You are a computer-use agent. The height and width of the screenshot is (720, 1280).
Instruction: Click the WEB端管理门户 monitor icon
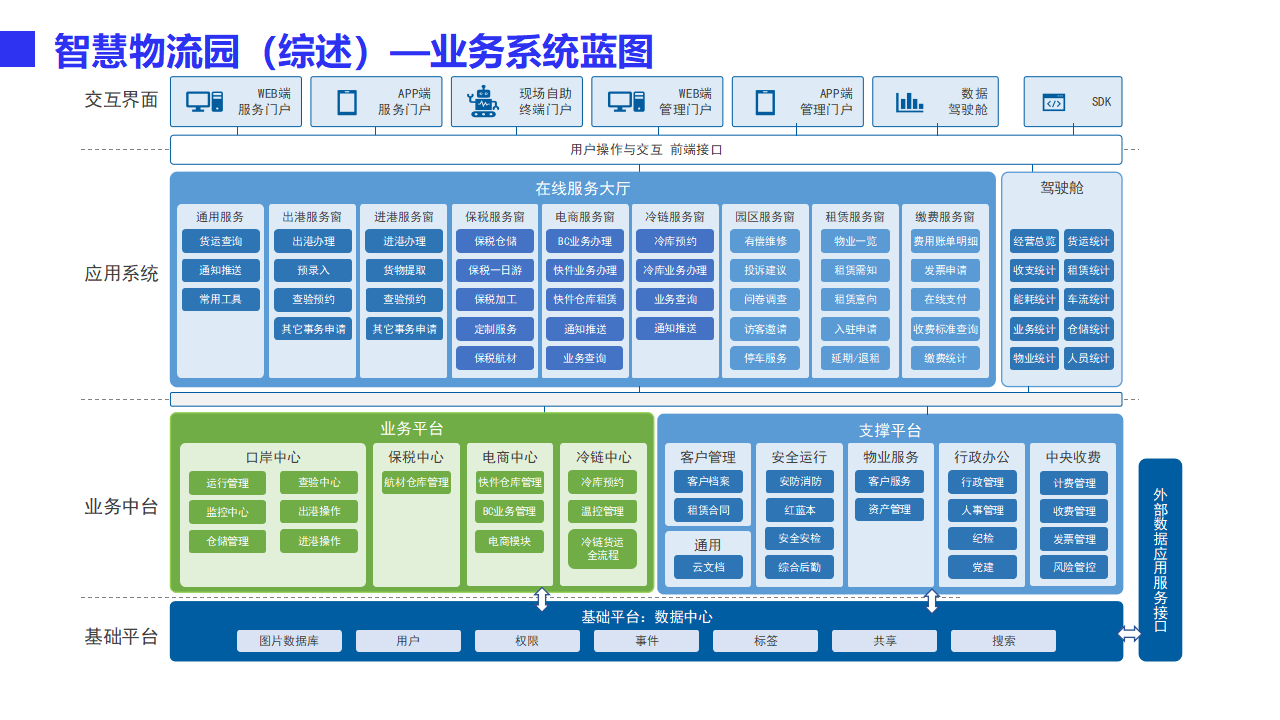pos(626,101)
